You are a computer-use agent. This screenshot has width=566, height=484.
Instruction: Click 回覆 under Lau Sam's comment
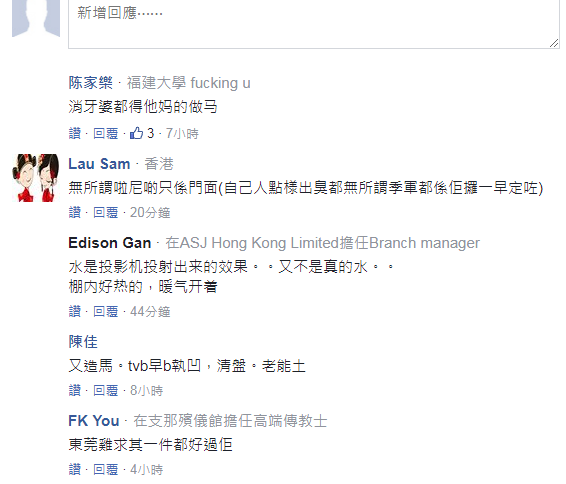[105, 212]
